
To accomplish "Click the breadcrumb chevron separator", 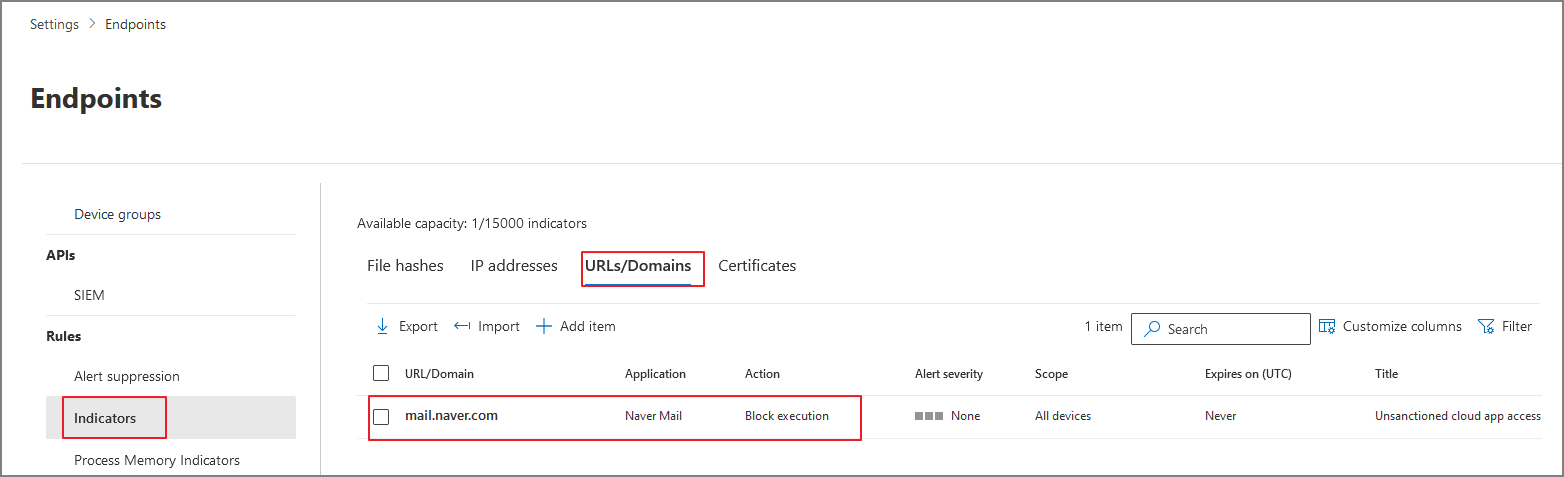I will (92, 24).
